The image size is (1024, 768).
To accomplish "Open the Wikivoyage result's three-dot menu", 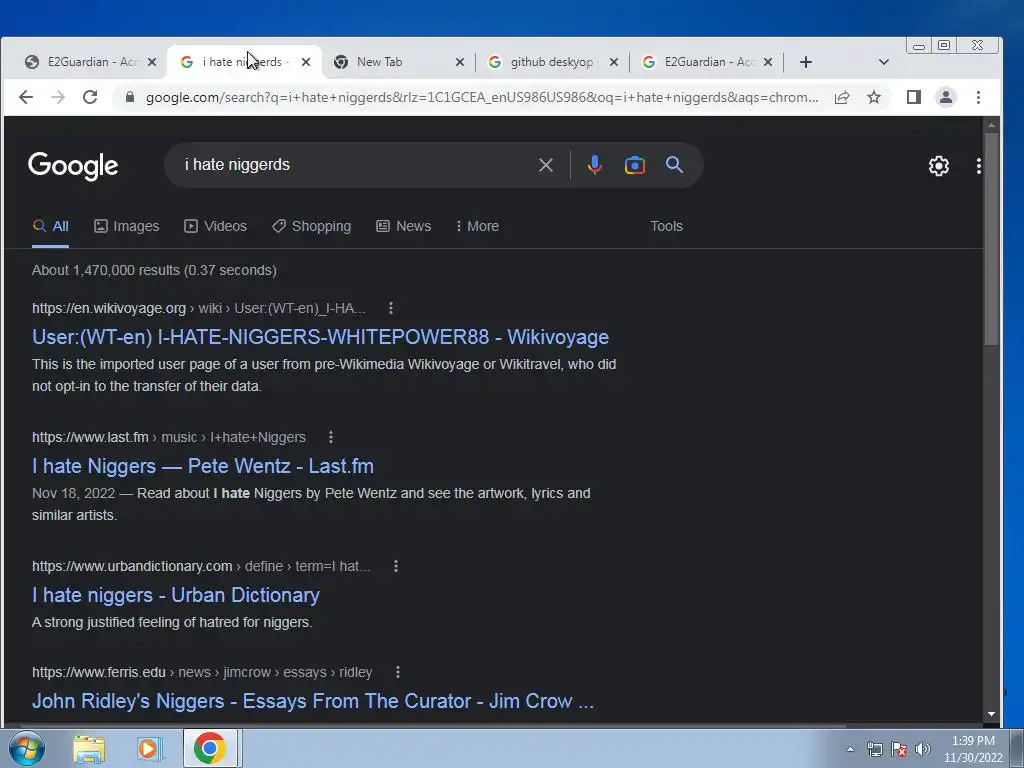I will point(391,308).
